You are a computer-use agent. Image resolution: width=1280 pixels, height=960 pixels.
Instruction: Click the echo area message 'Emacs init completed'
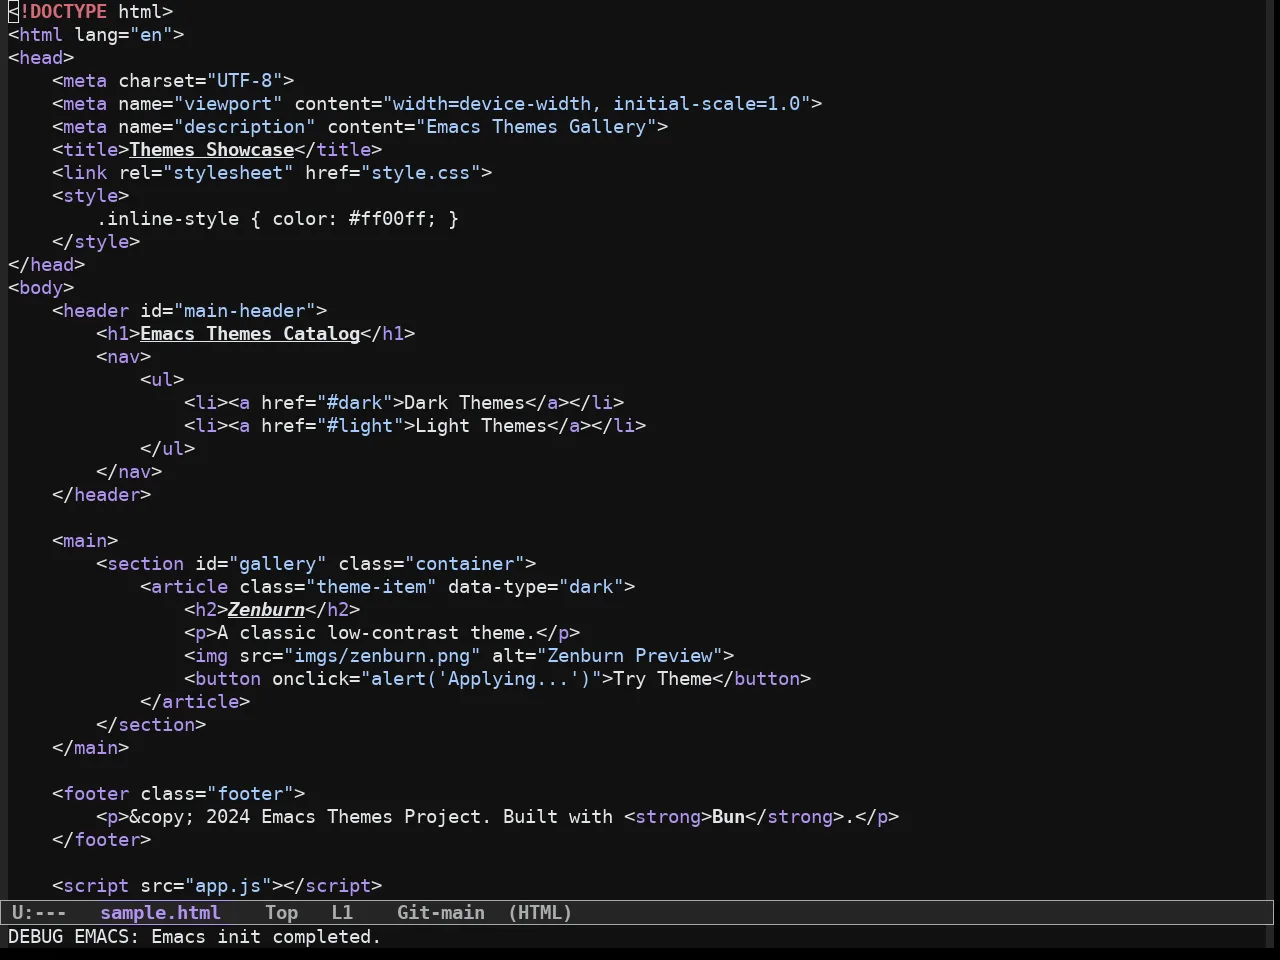266,937
